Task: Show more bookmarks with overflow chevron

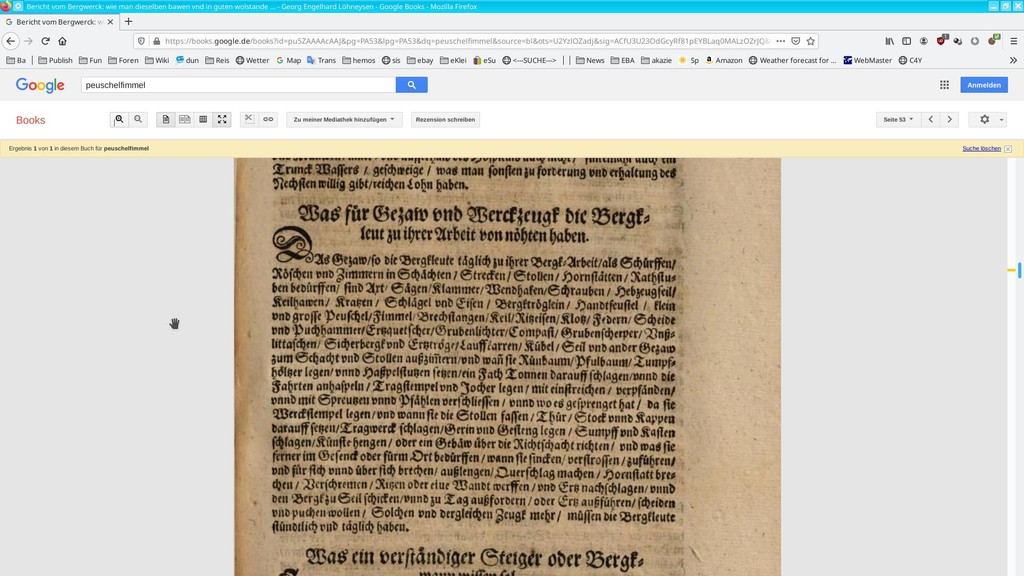Action: pyautogui.click(x=1014, y=60)
